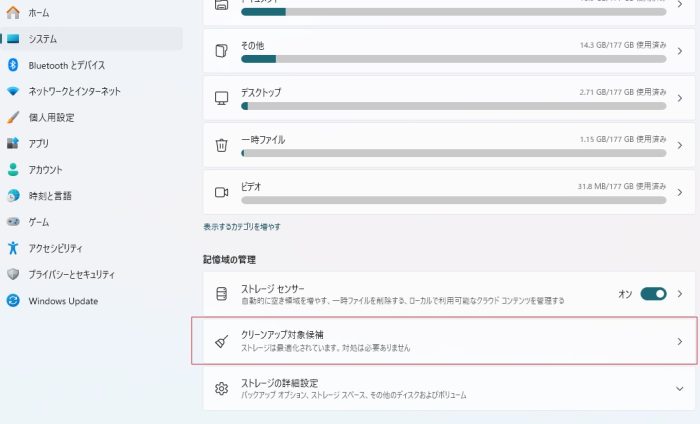Click the 記憶域の管理 section heading
This screenshot has height=424, width=700.
tap(229, 260)
